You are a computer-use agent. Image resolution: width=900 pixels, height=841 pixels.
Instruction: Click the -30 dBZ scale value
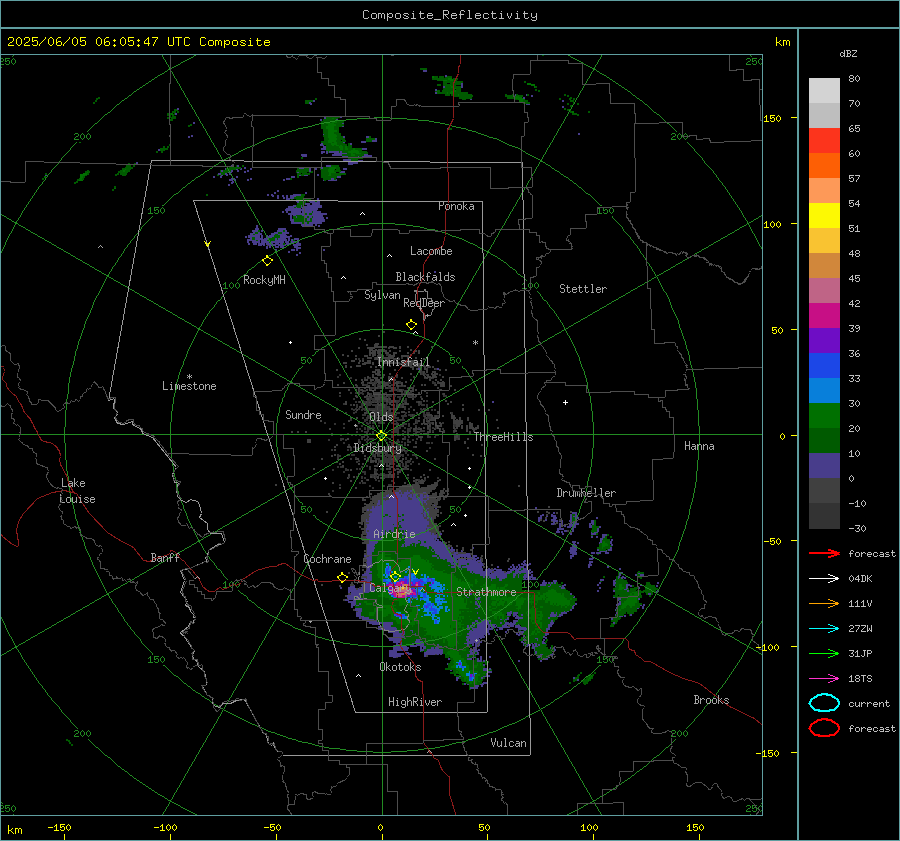click(857, 528)
